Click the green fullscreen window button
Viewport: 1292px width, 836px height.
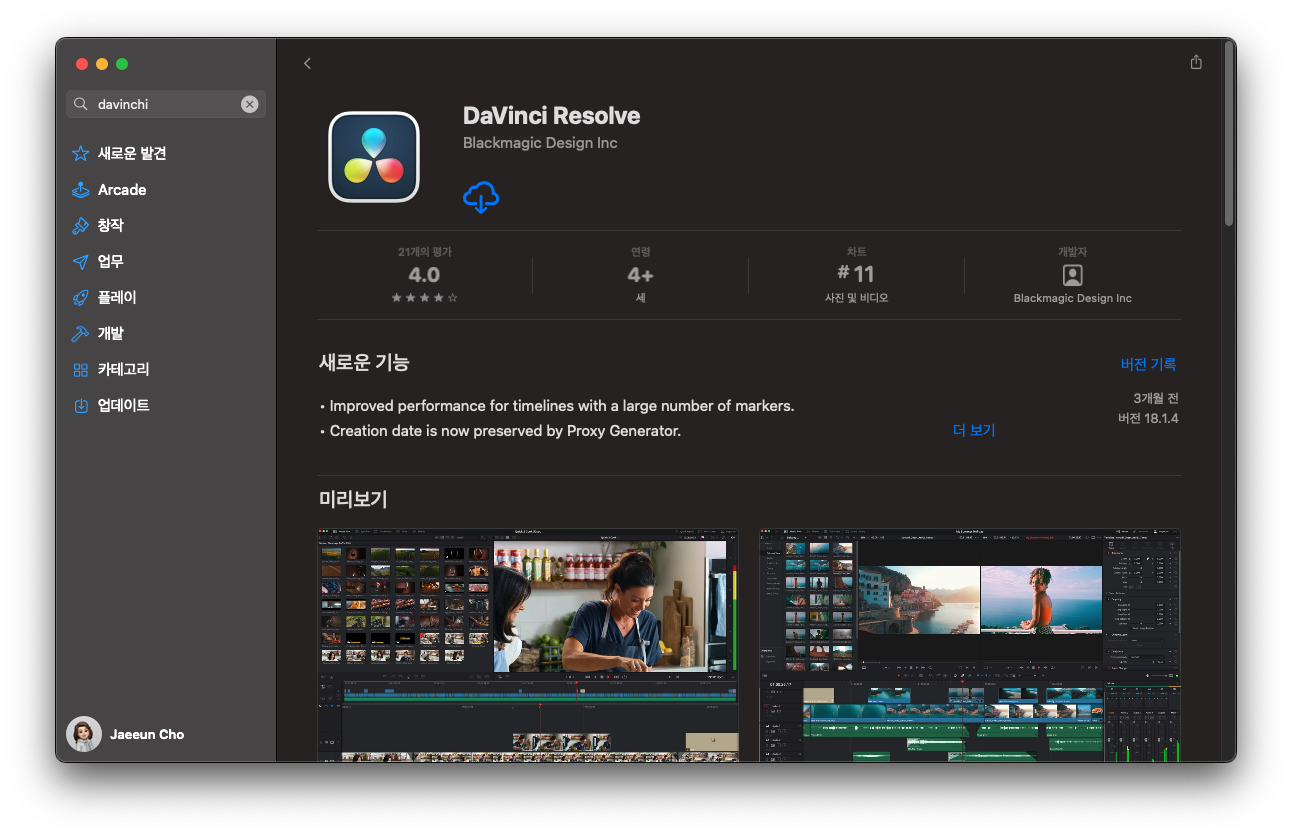point(122,64)
